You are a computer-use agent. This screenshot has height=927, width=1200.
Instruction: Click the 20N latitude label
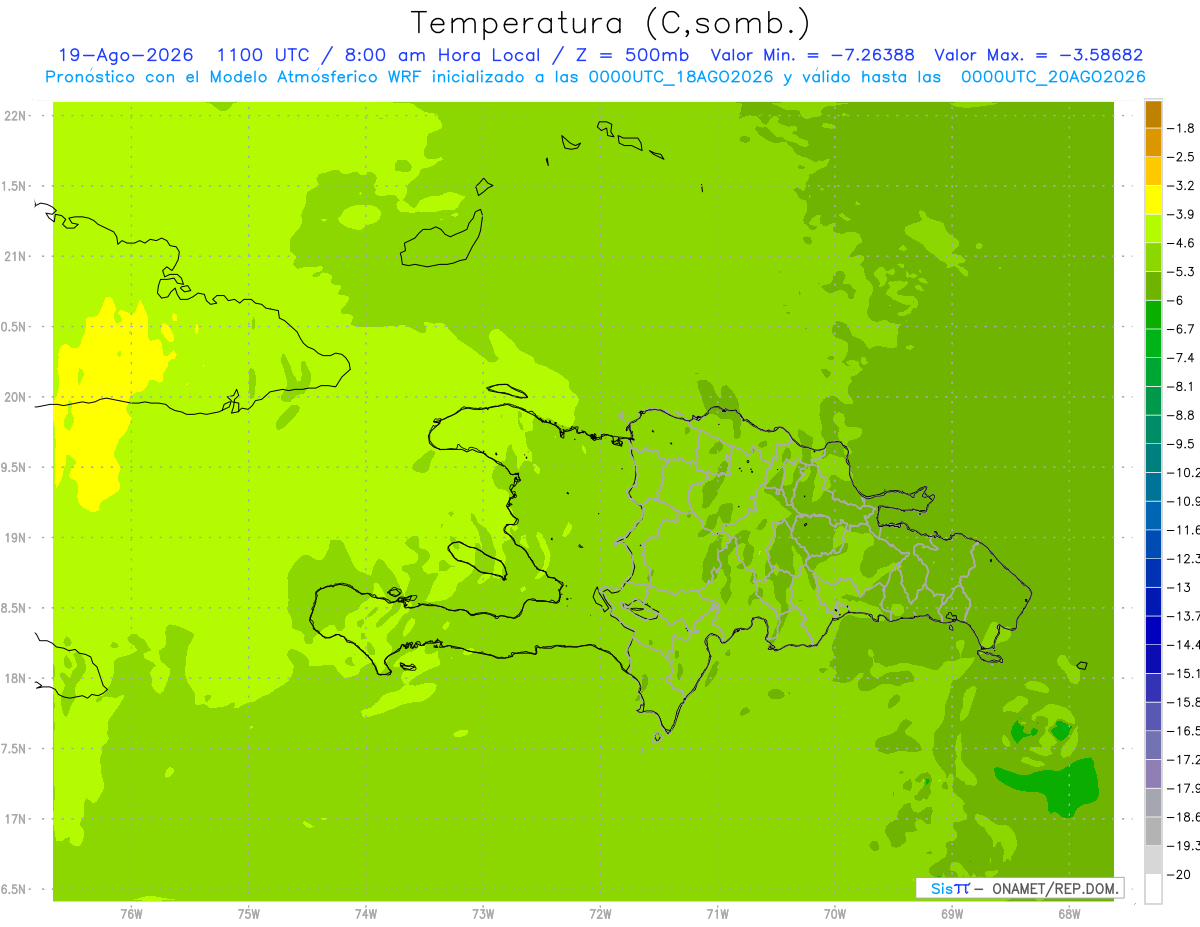16,397
